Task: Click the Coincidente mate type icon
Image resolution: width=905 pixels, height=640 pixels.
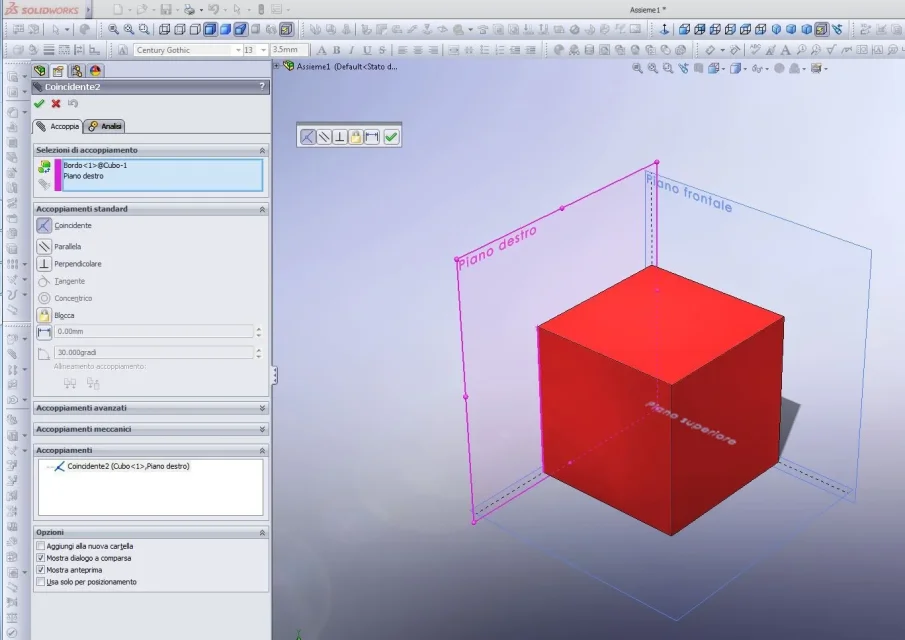Action: coord(44,226)
